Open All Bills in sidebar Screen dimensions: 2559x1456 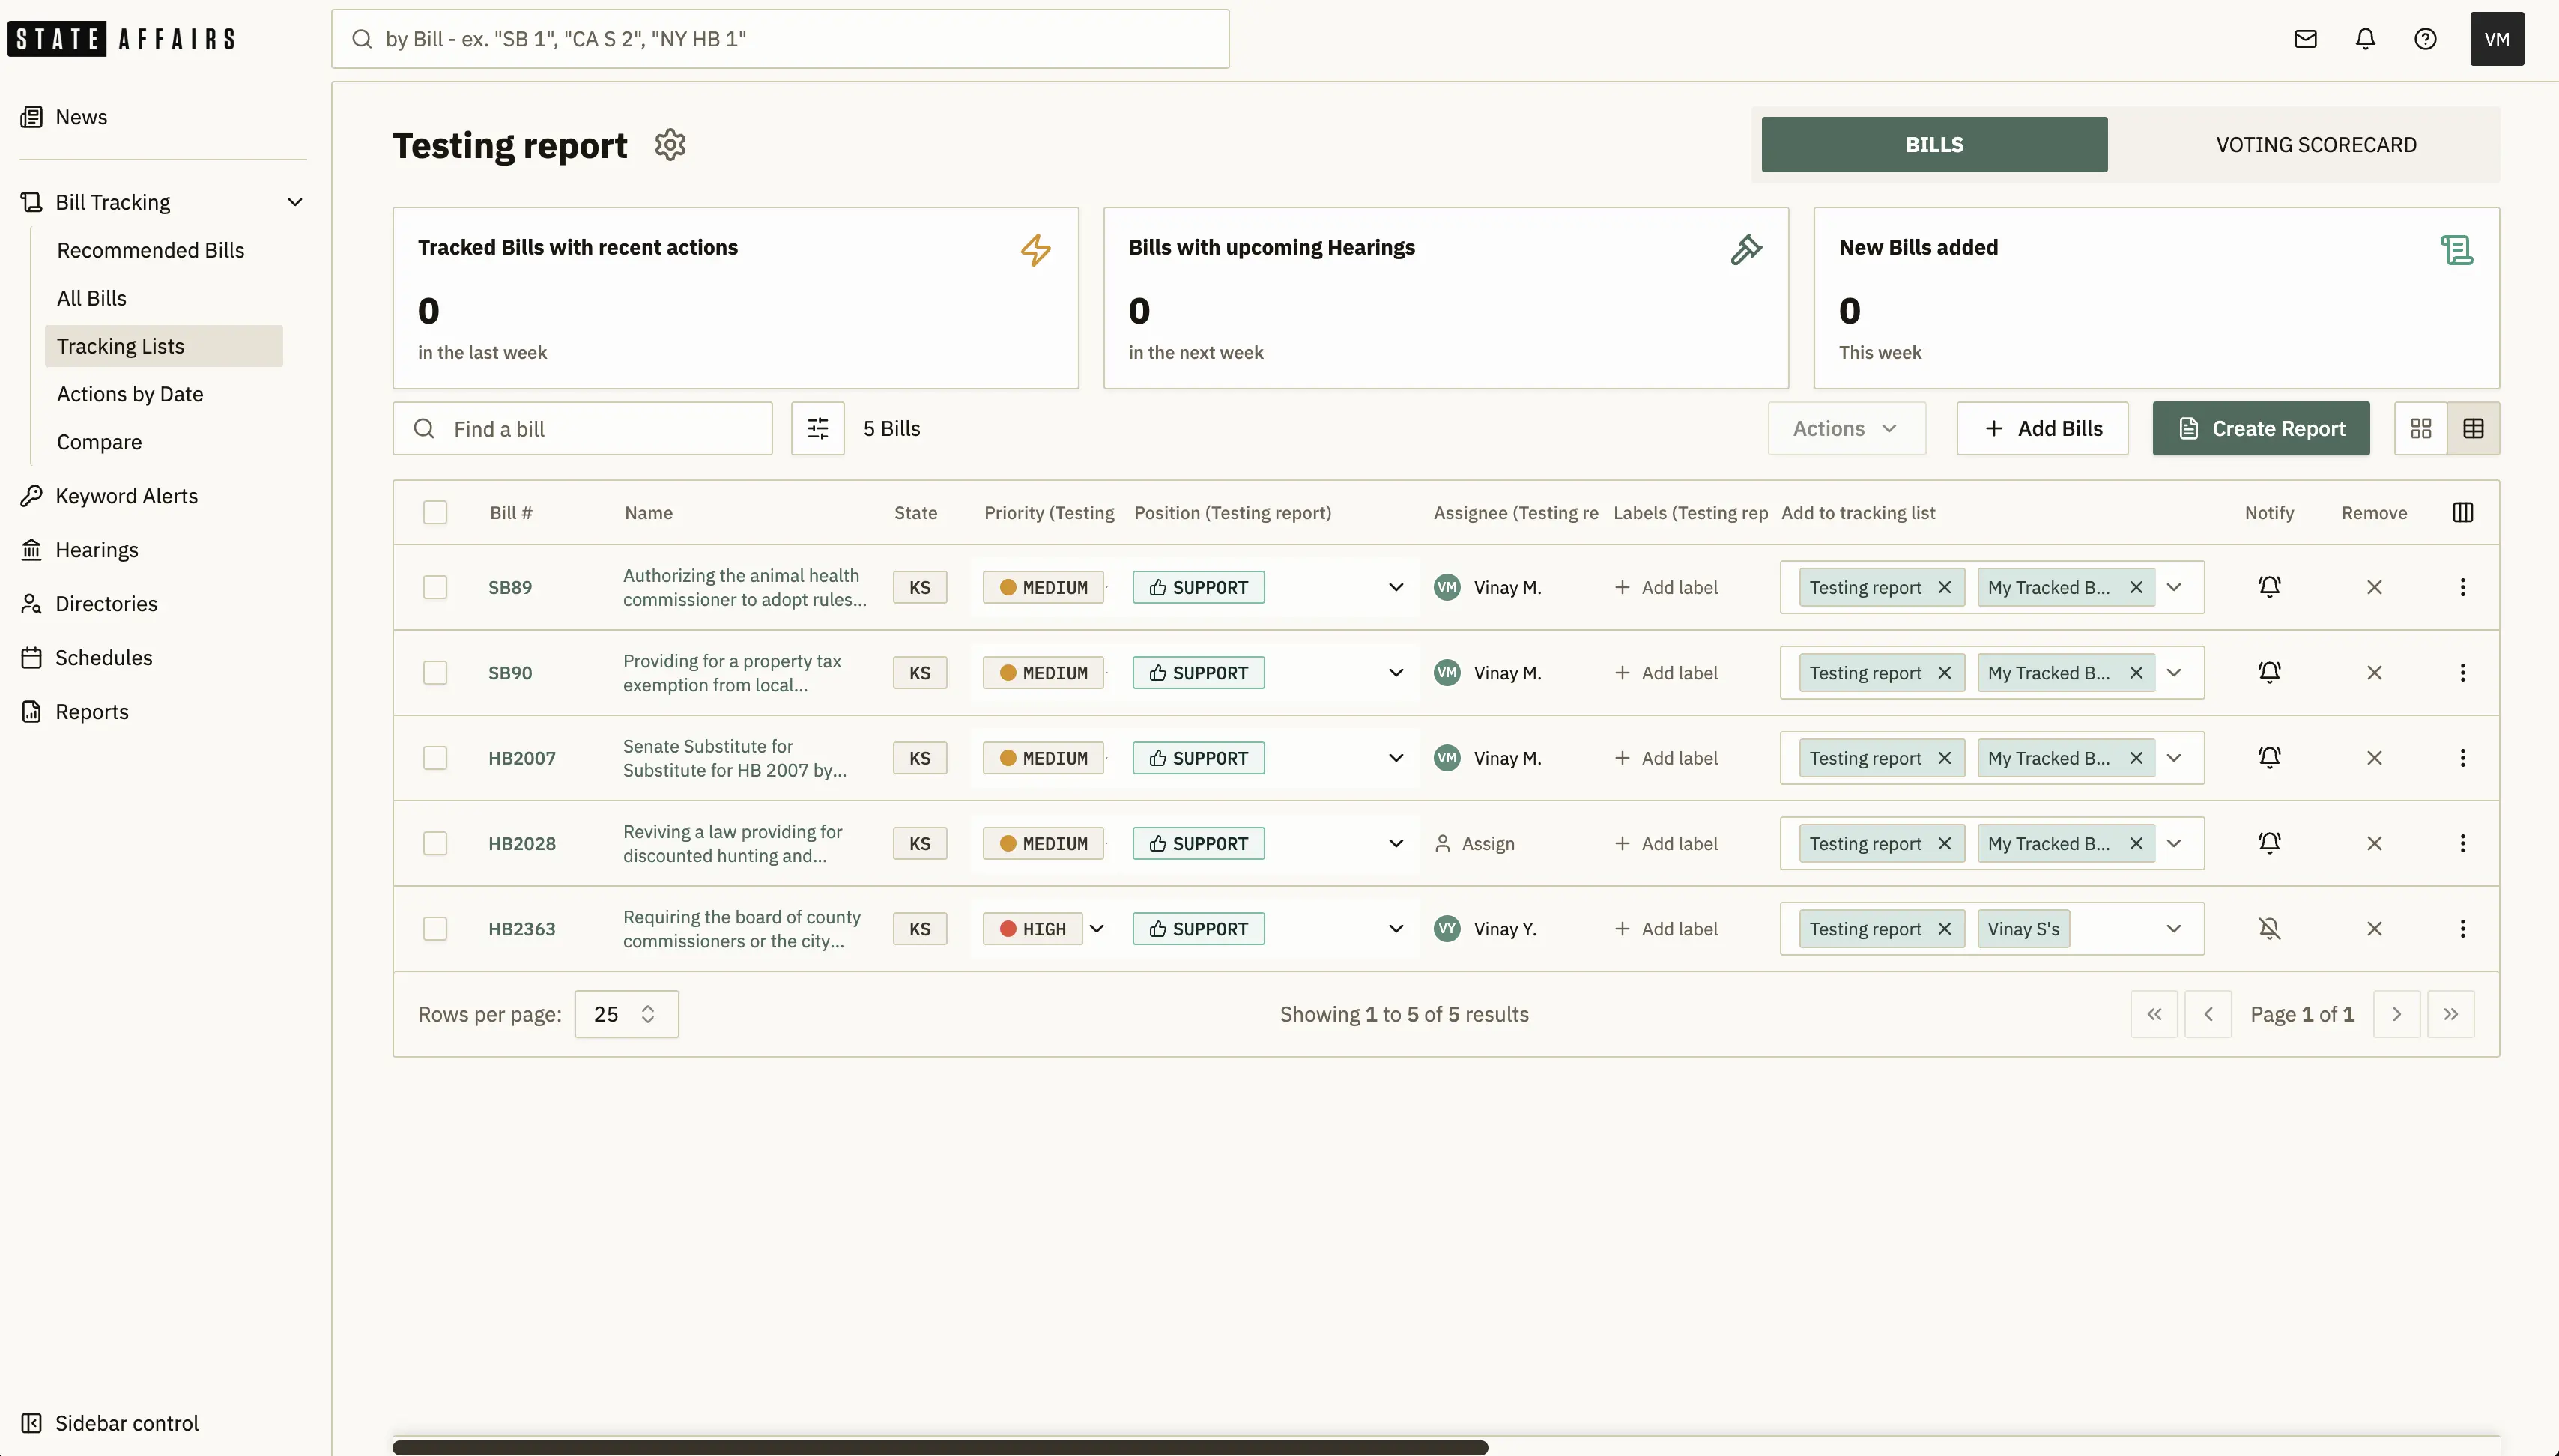pyautogui.click(x=91, y=298)
